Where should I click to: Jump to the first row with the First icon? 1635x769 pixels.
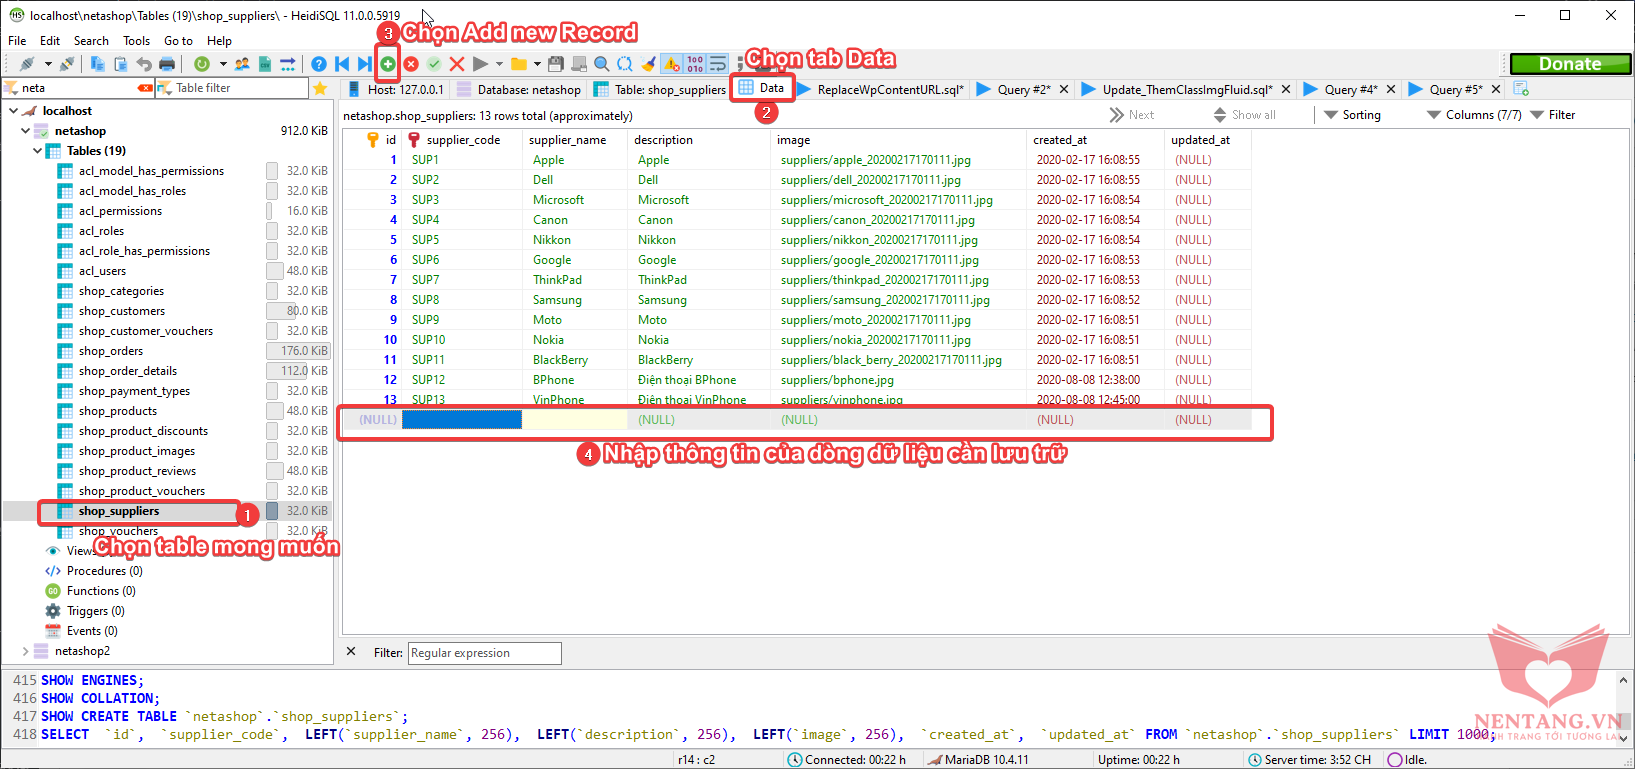342,64
